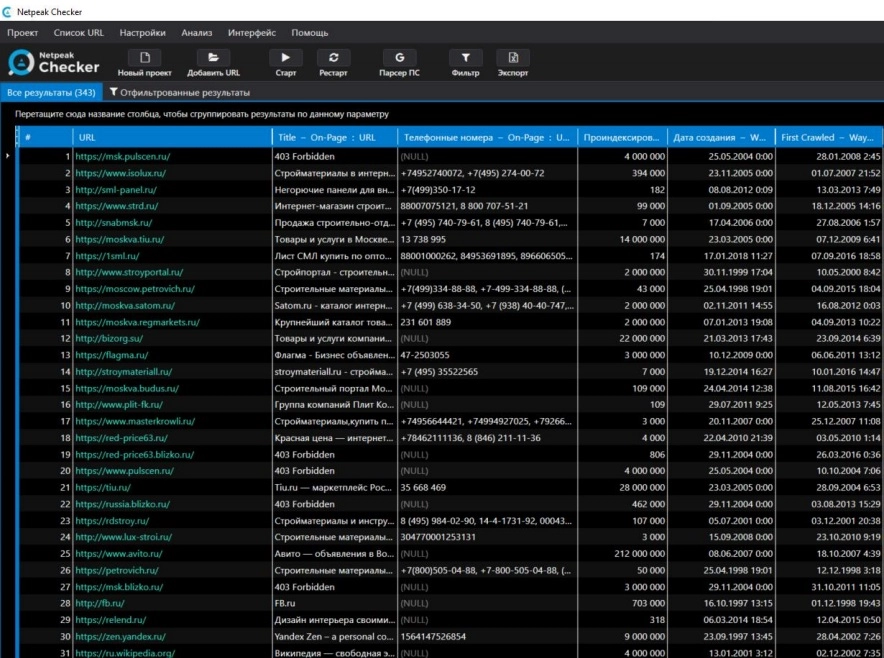Click the Restart (Рестарт) icon
Image resolution: width=884 pixels, height=658 pixels.
[x=333, y=58]
